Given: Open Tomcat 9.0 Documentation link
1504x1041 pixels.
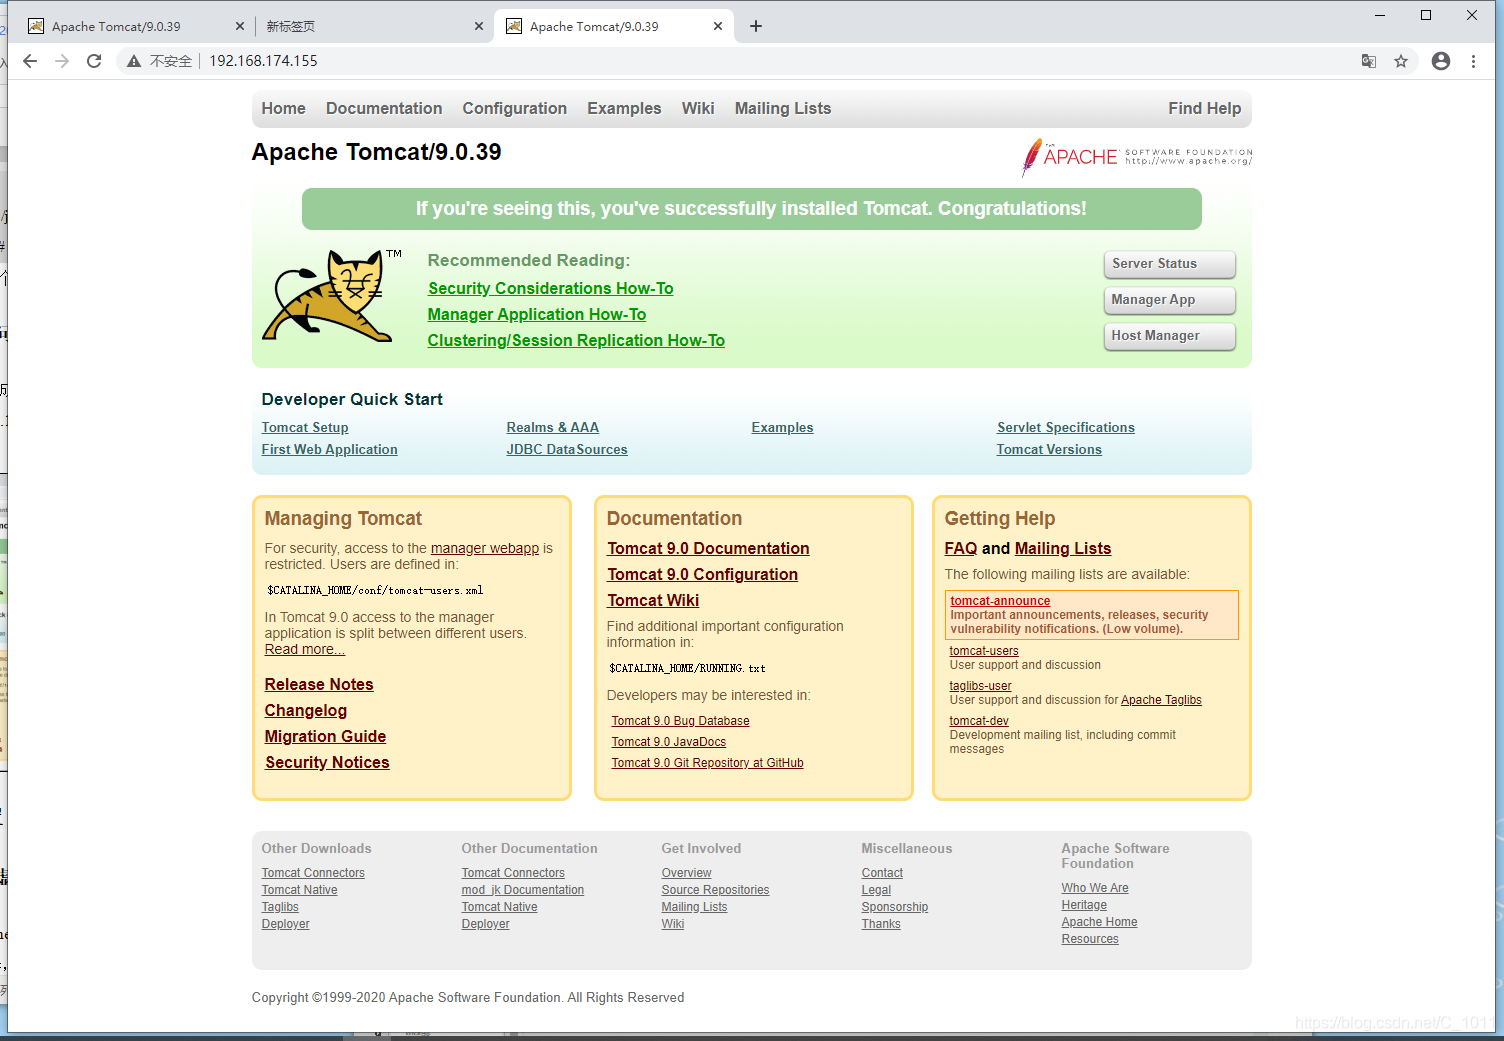Looking at the screenshot, I should [x=708, y=548].
